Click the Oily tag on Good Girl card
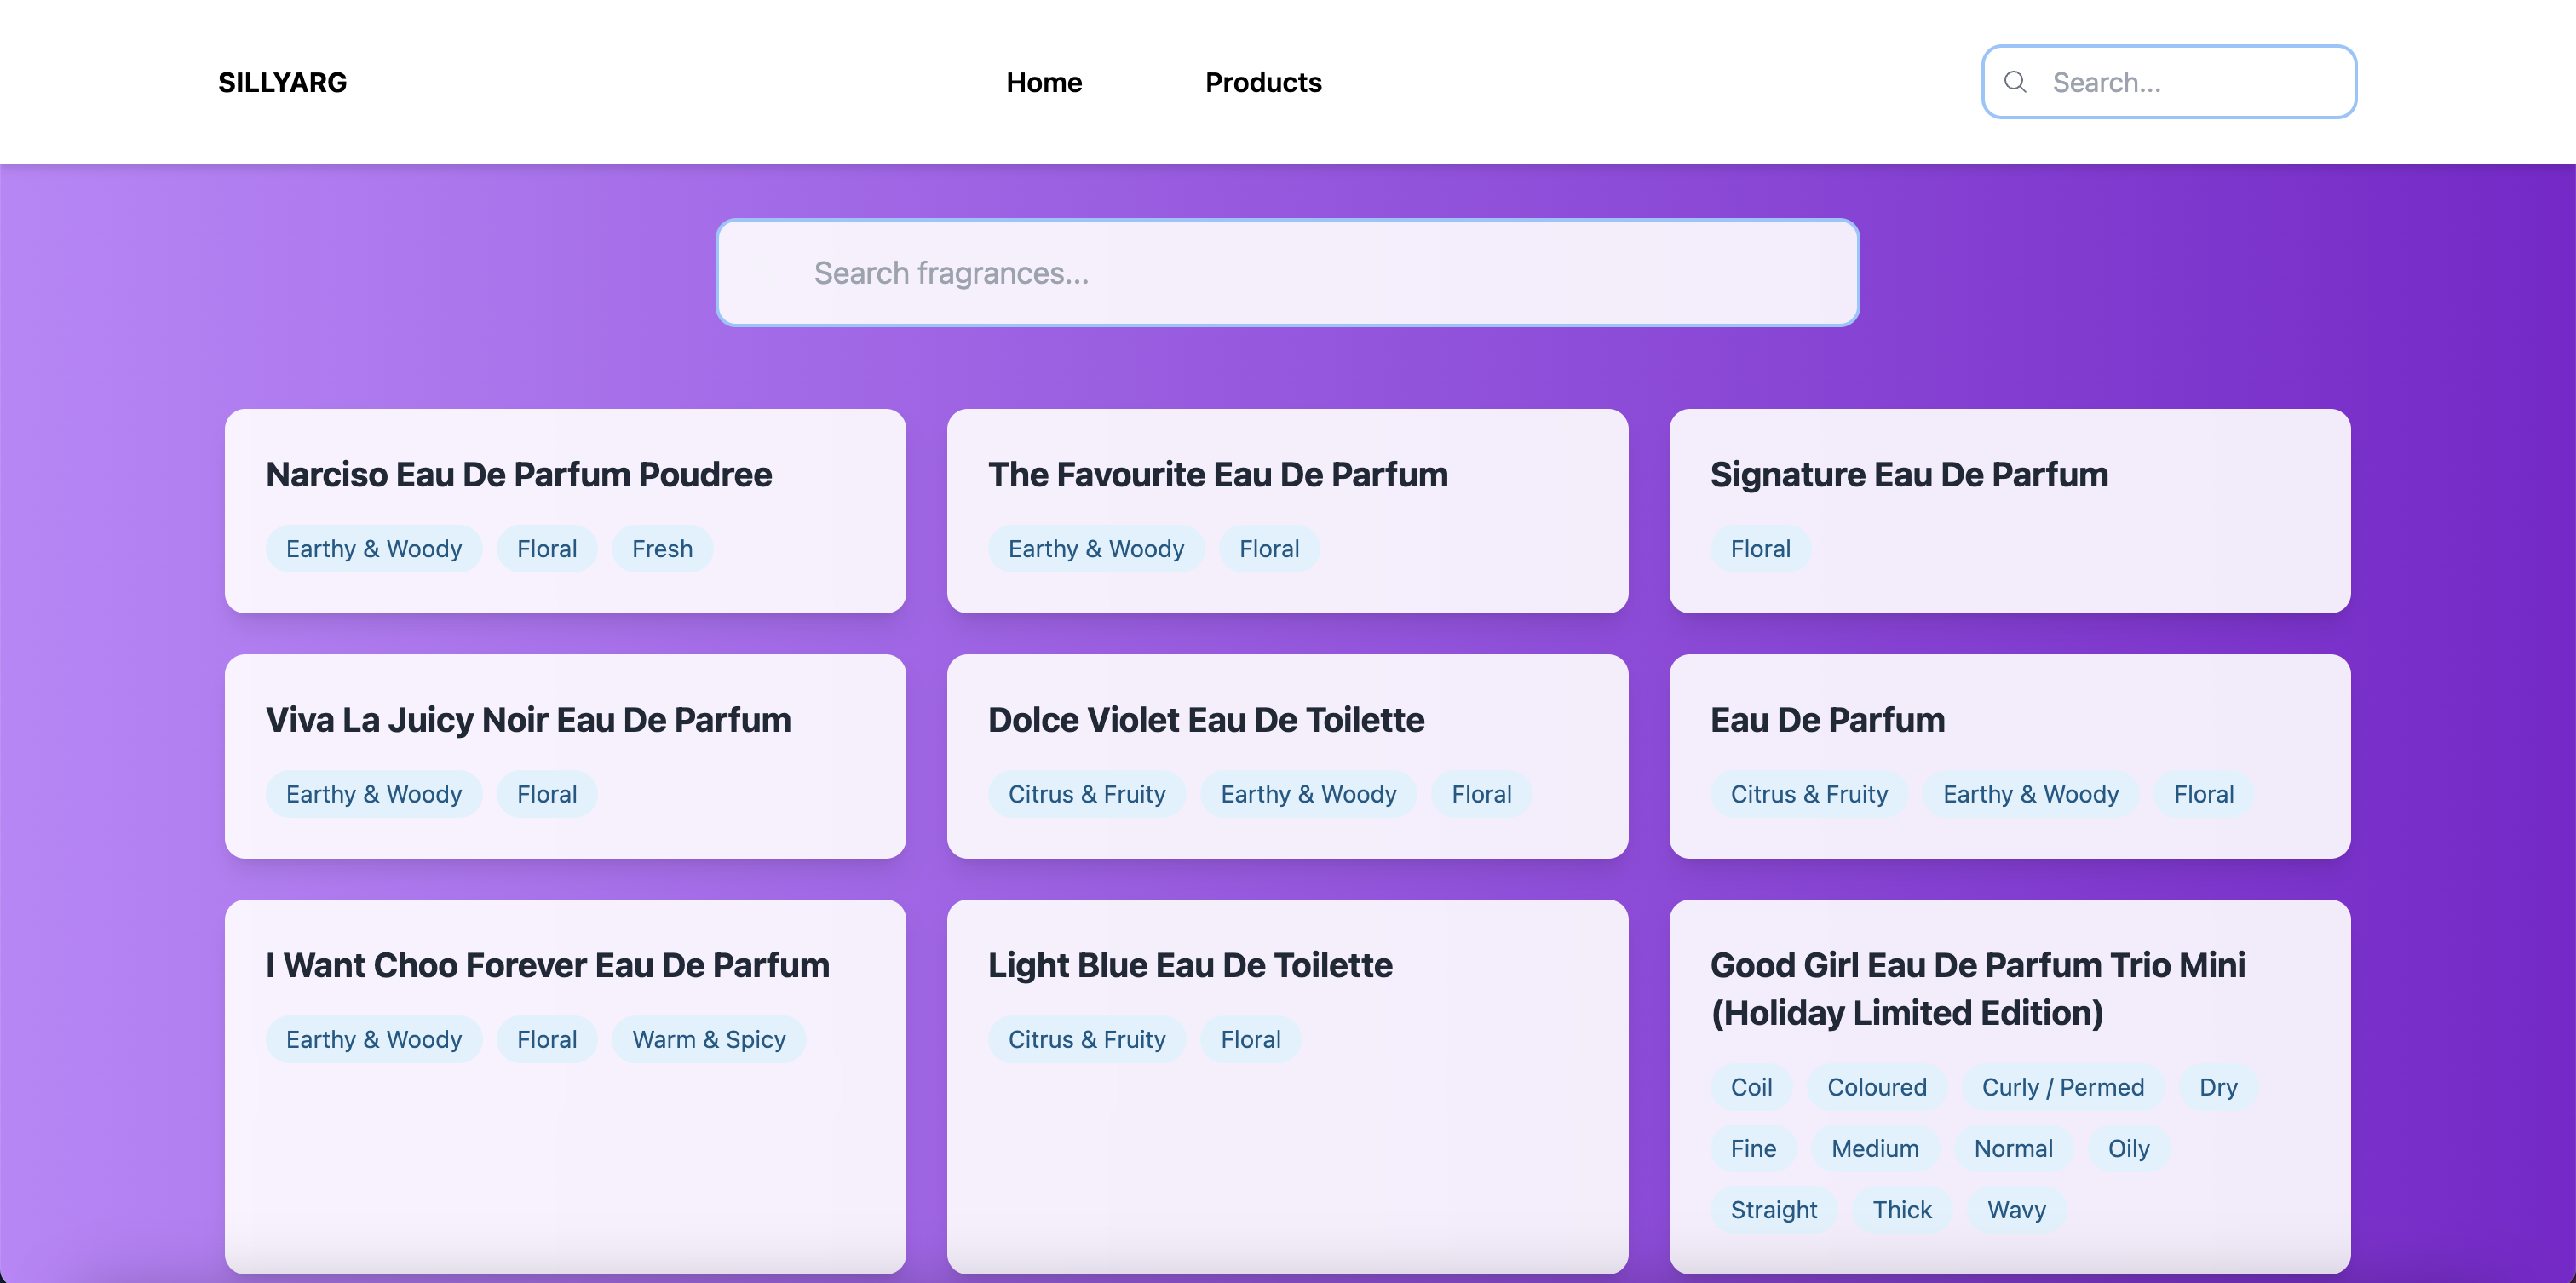This screenshot has height=1283, width=2576. (x=2128, y=1148)
